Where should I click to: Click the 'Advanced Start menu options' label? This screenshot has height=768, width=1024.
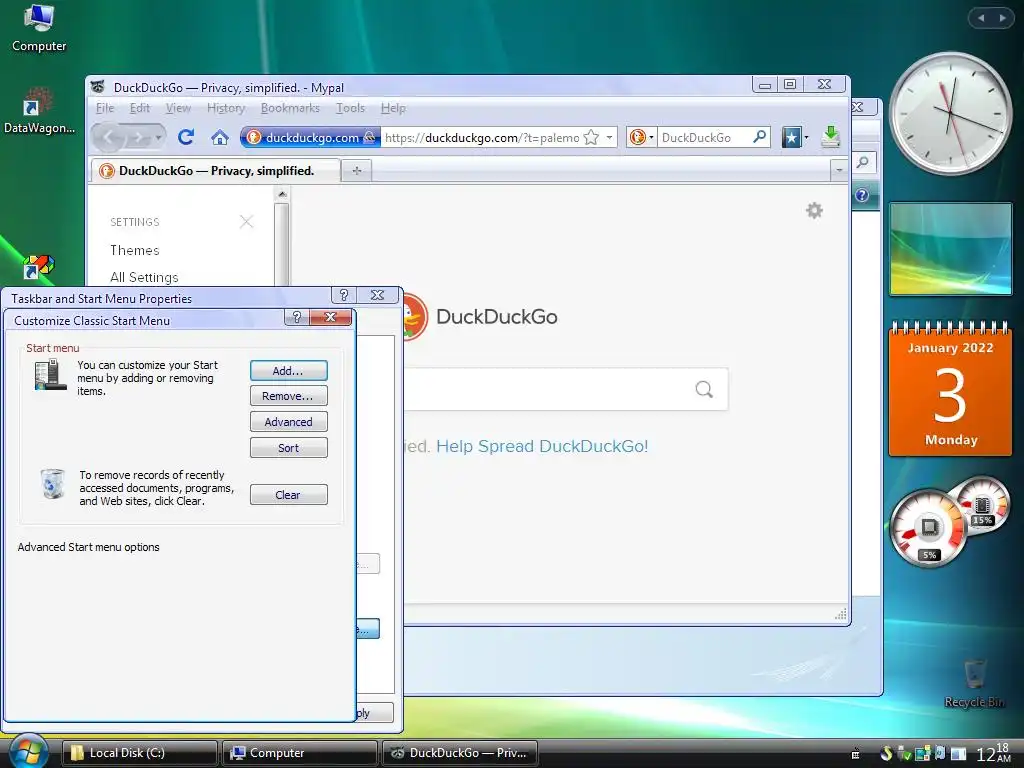88,547
